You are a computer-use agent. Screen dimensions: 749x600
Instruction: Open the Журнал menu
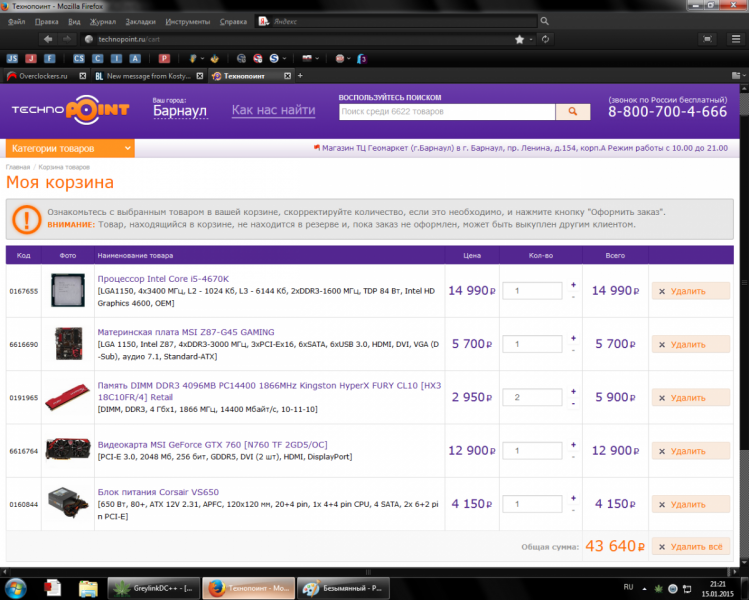pyautogui.click(x=103, y=21)
